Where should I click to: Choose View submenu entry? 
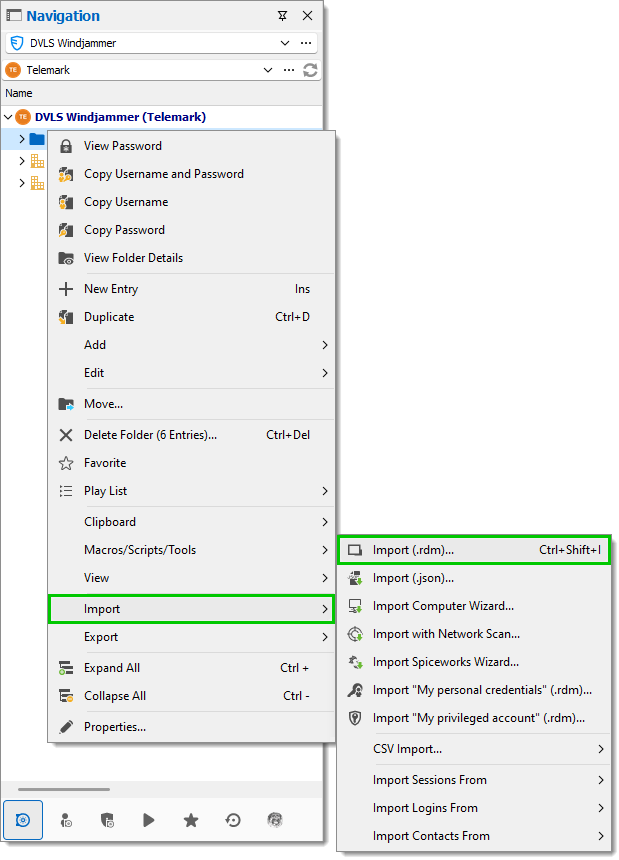[191, 578]
